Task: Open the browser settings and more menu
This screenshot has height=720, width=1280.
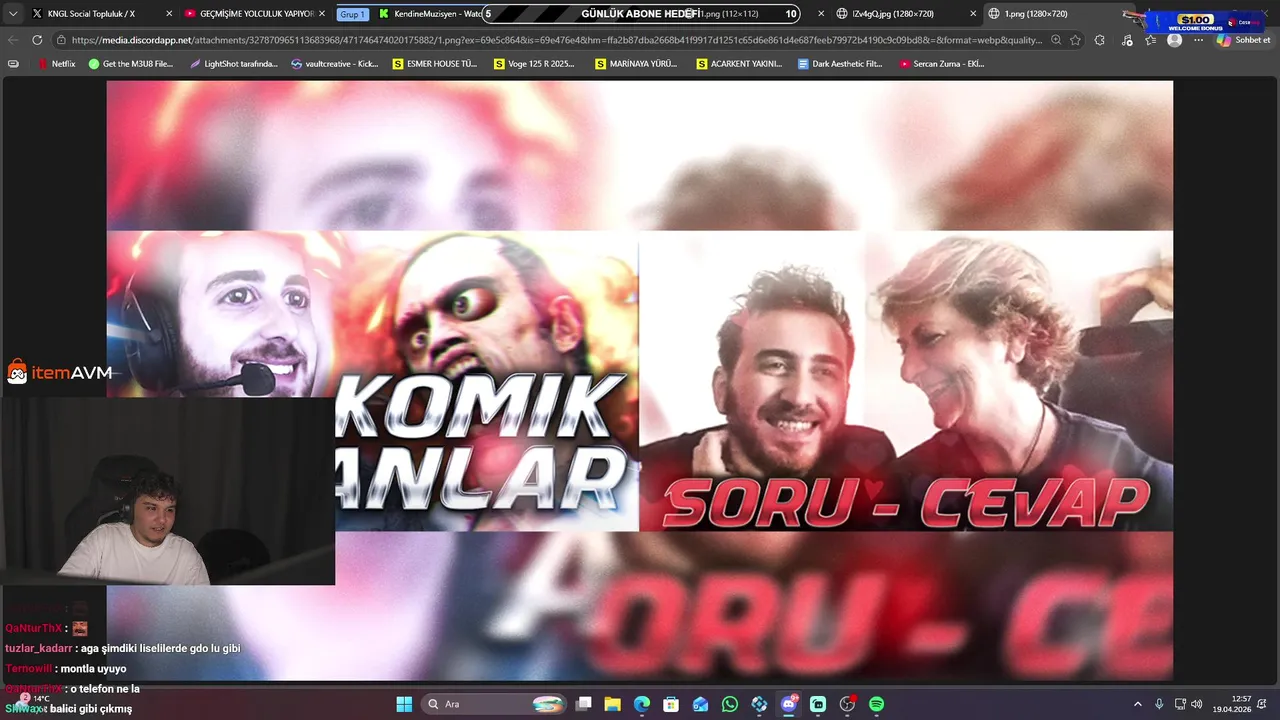Action: click(1198, 40)
